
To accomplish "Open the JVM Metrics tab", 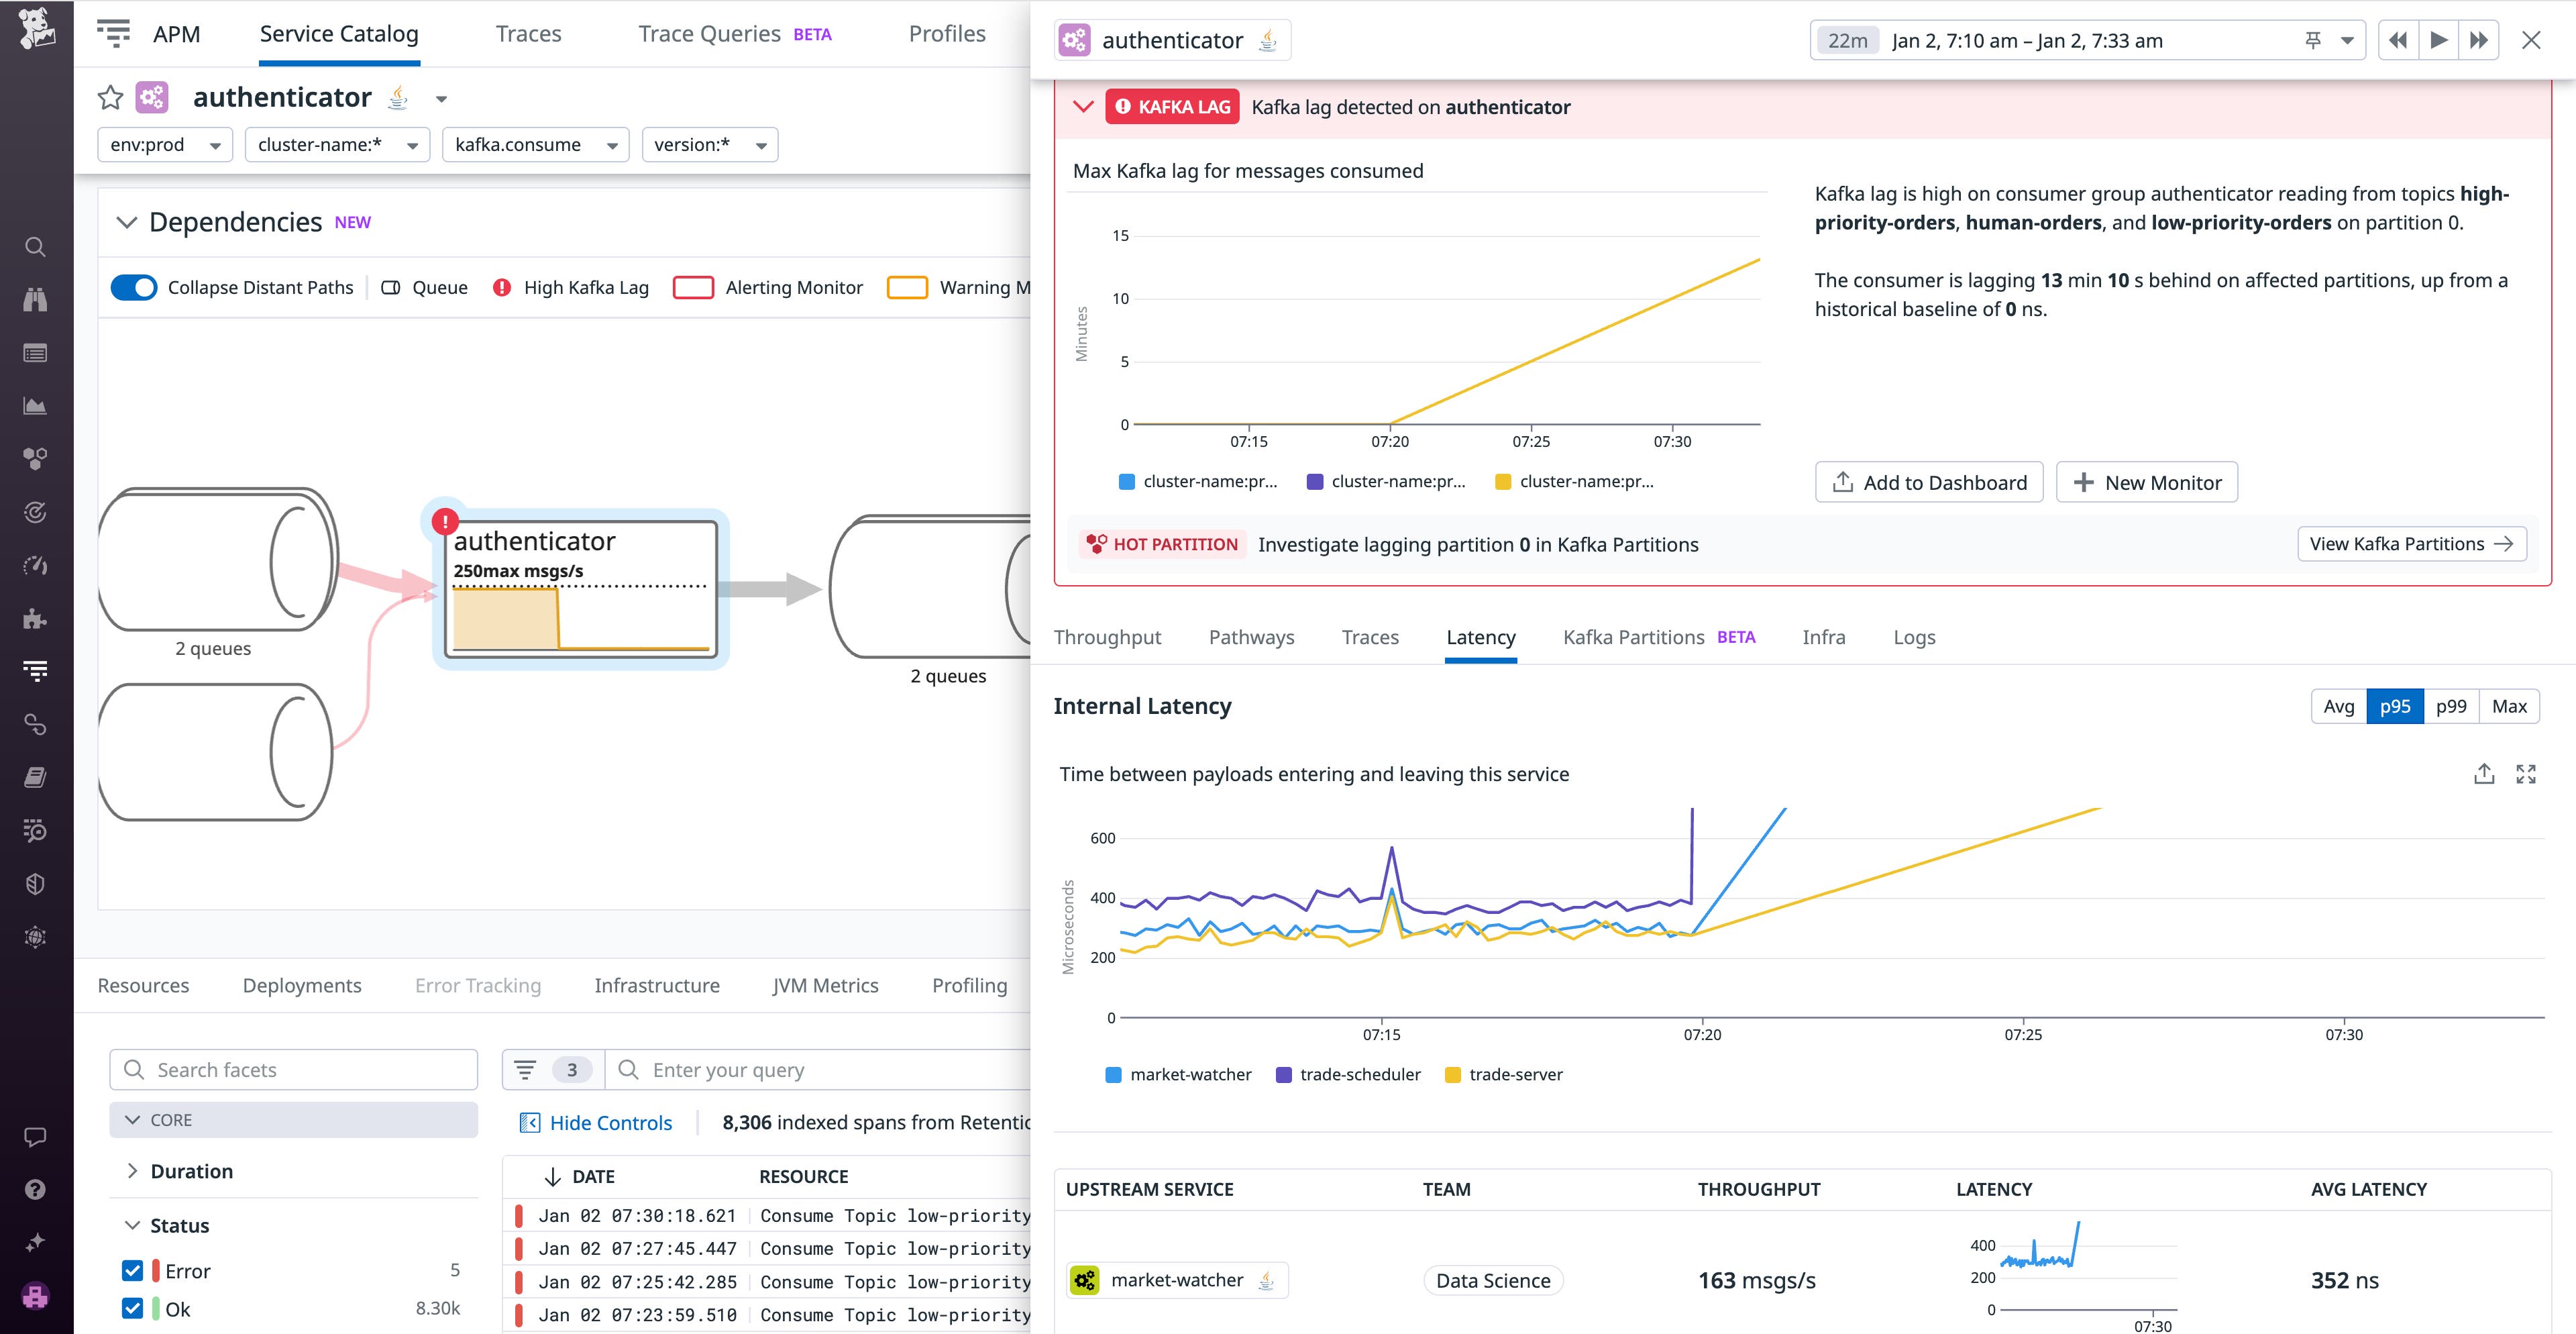I will pos(825,985).
